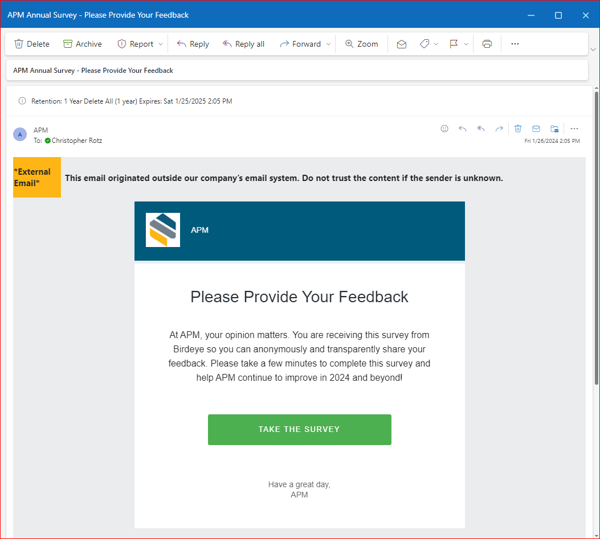The width and height of the screenshot is (600, 539).
Task: Open message header more actions ellipsis
Action: click(574, 129)
